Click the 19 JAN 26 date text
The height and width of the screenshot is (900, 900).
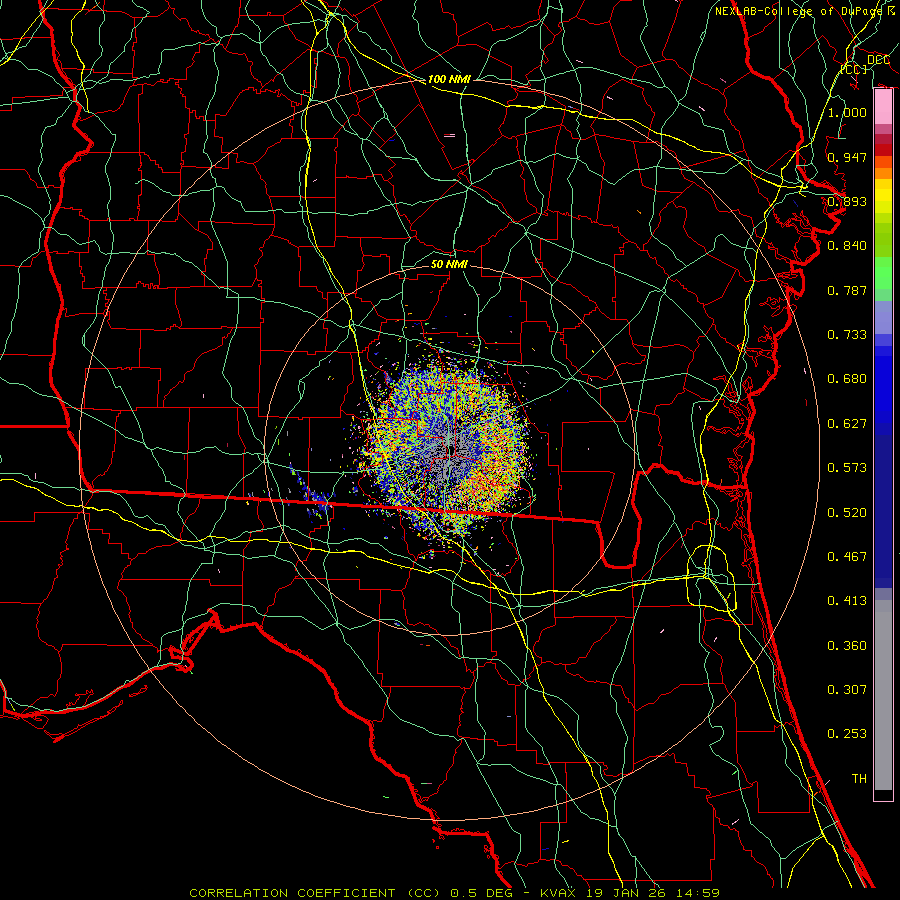(628, 893)
